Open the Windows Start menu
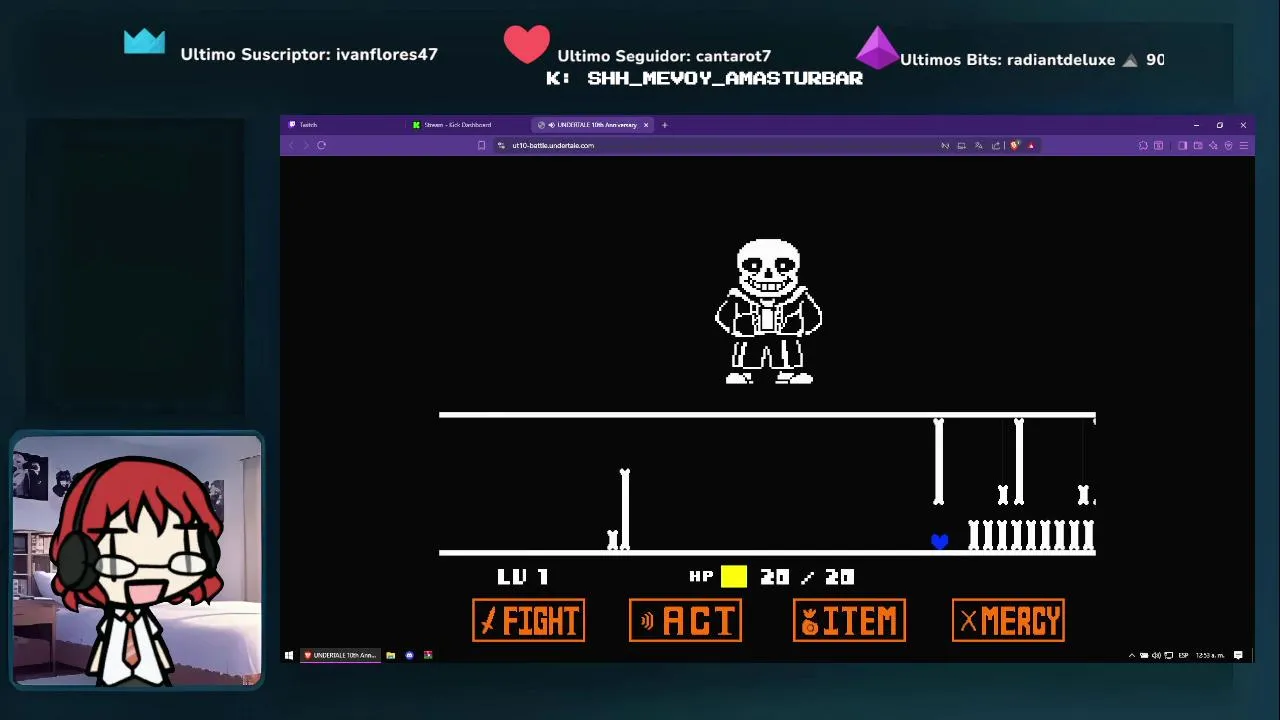The height and width of the screenshot is (720, 1280). pos(289,655)
